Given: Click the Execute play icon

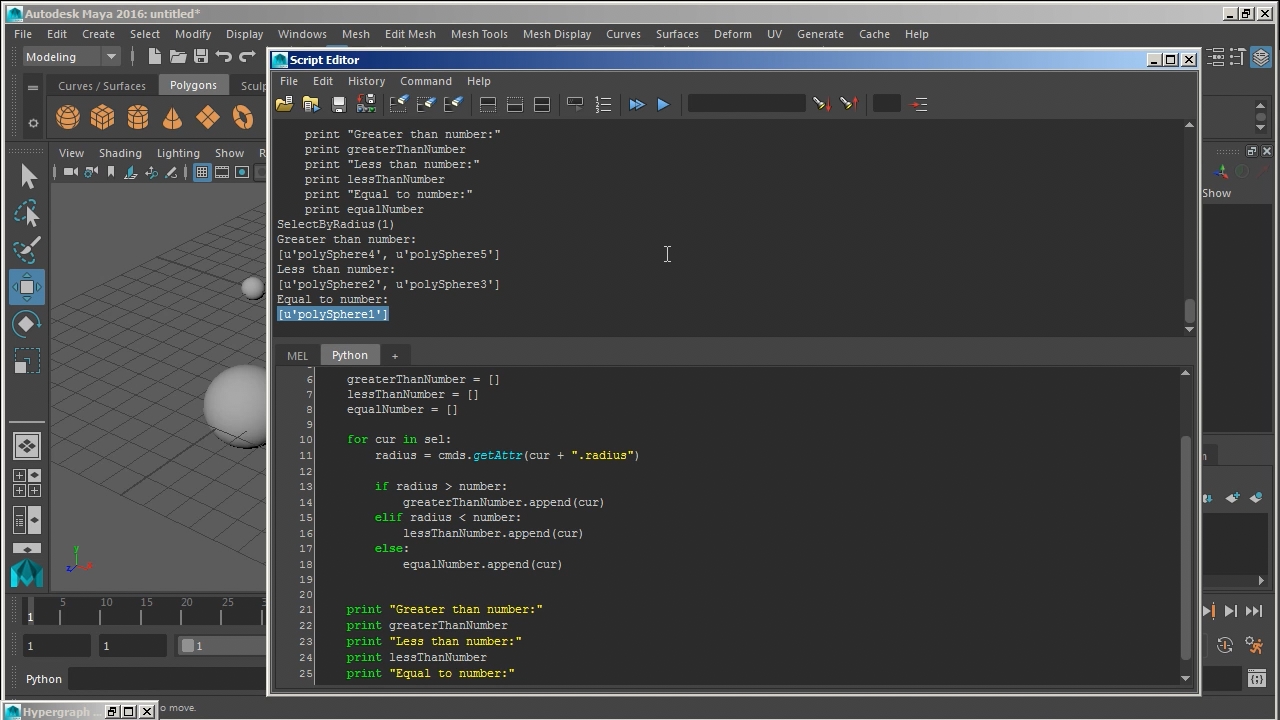Looking at the screenshot, I should (x=663, y=104).
